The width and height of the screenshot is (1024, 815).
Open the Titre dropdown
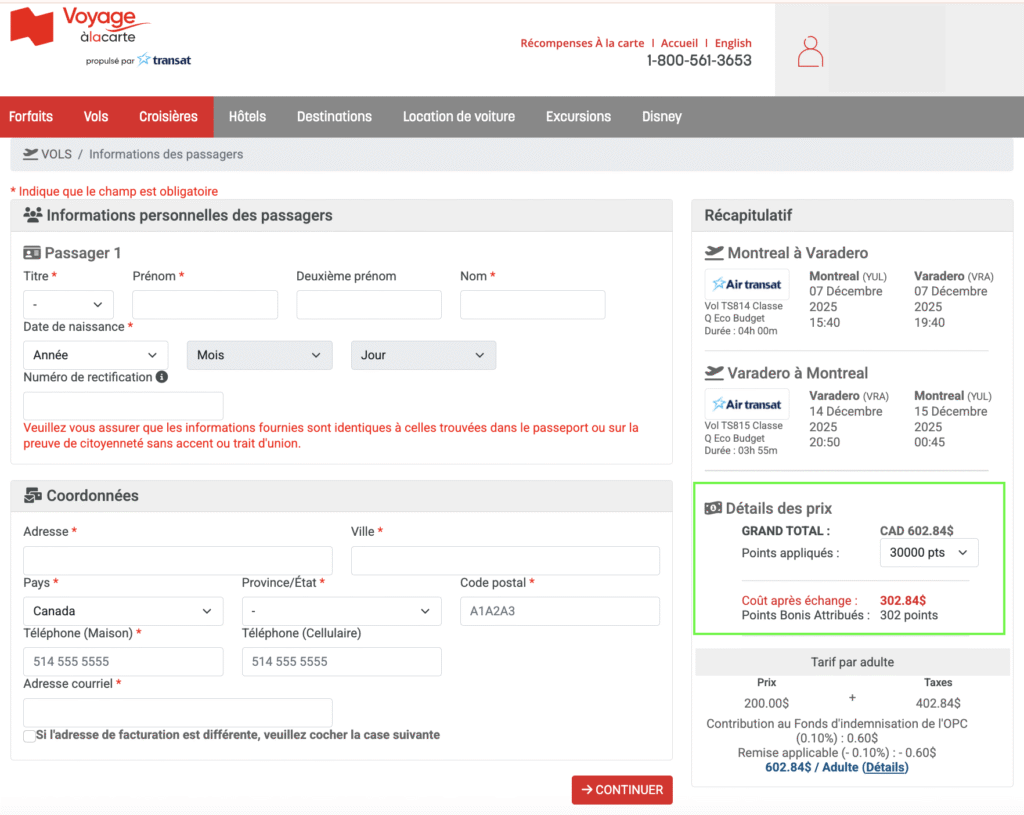click(x=68, y=304)
